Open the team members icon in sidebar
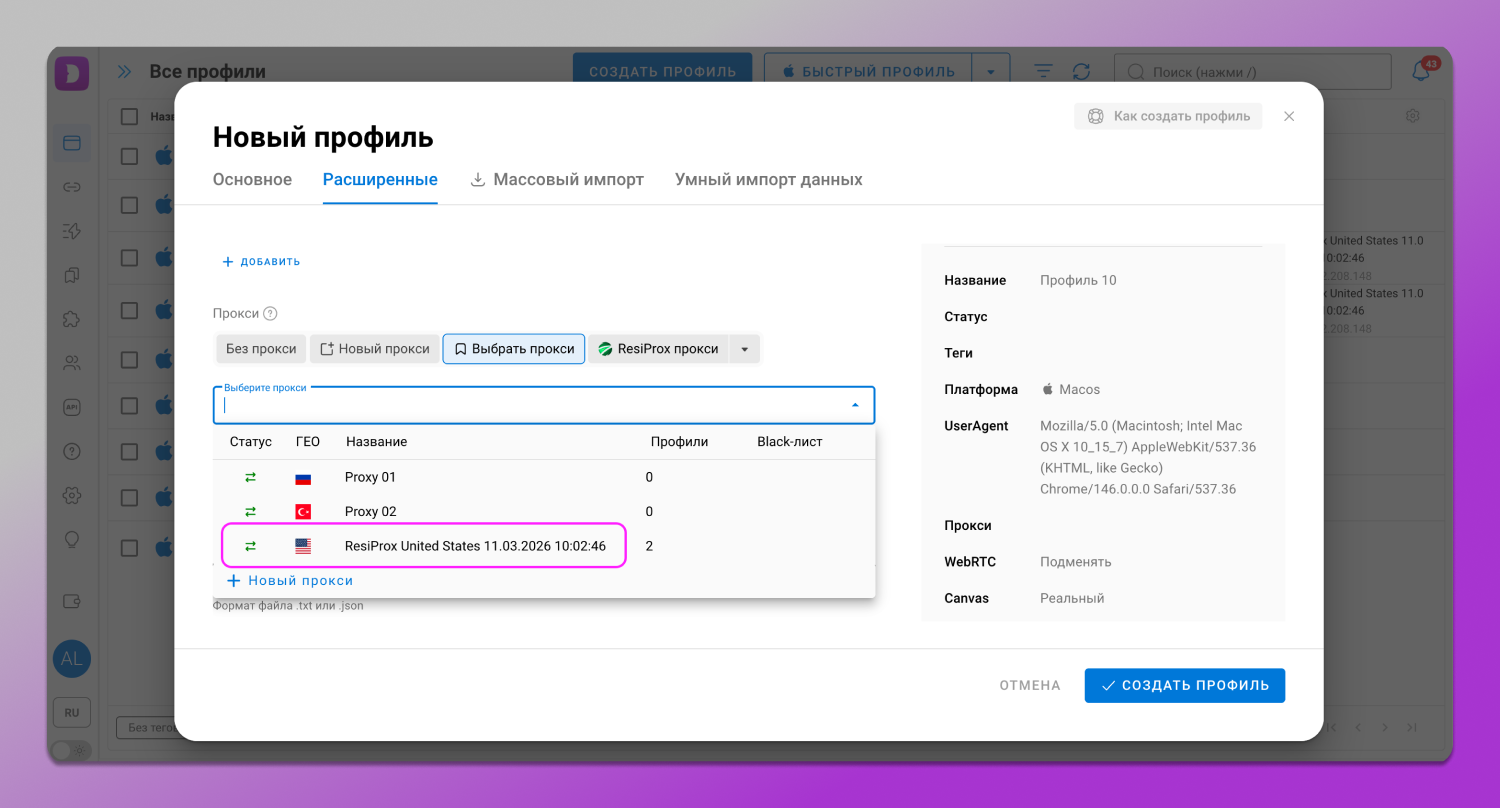Viewport: 1500px width, 808px height. point(71,362)
